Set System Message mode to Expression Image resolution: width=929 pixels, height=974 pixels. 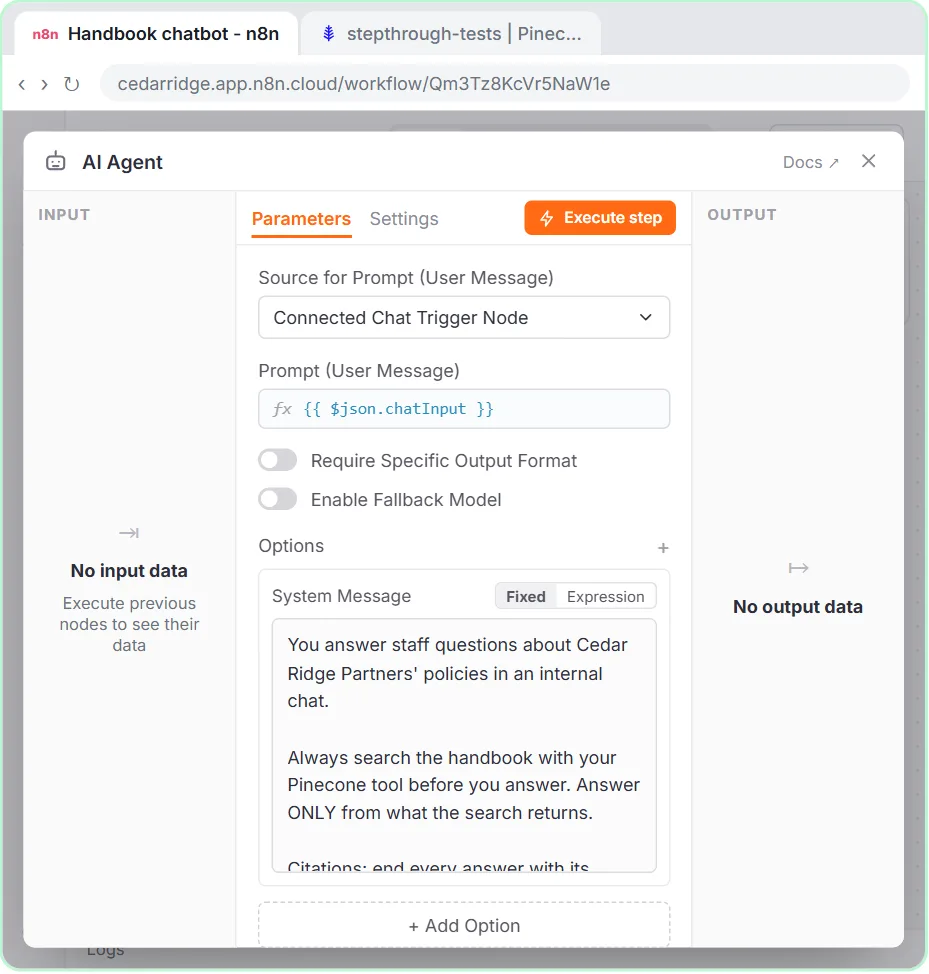(x=605, y=596)
